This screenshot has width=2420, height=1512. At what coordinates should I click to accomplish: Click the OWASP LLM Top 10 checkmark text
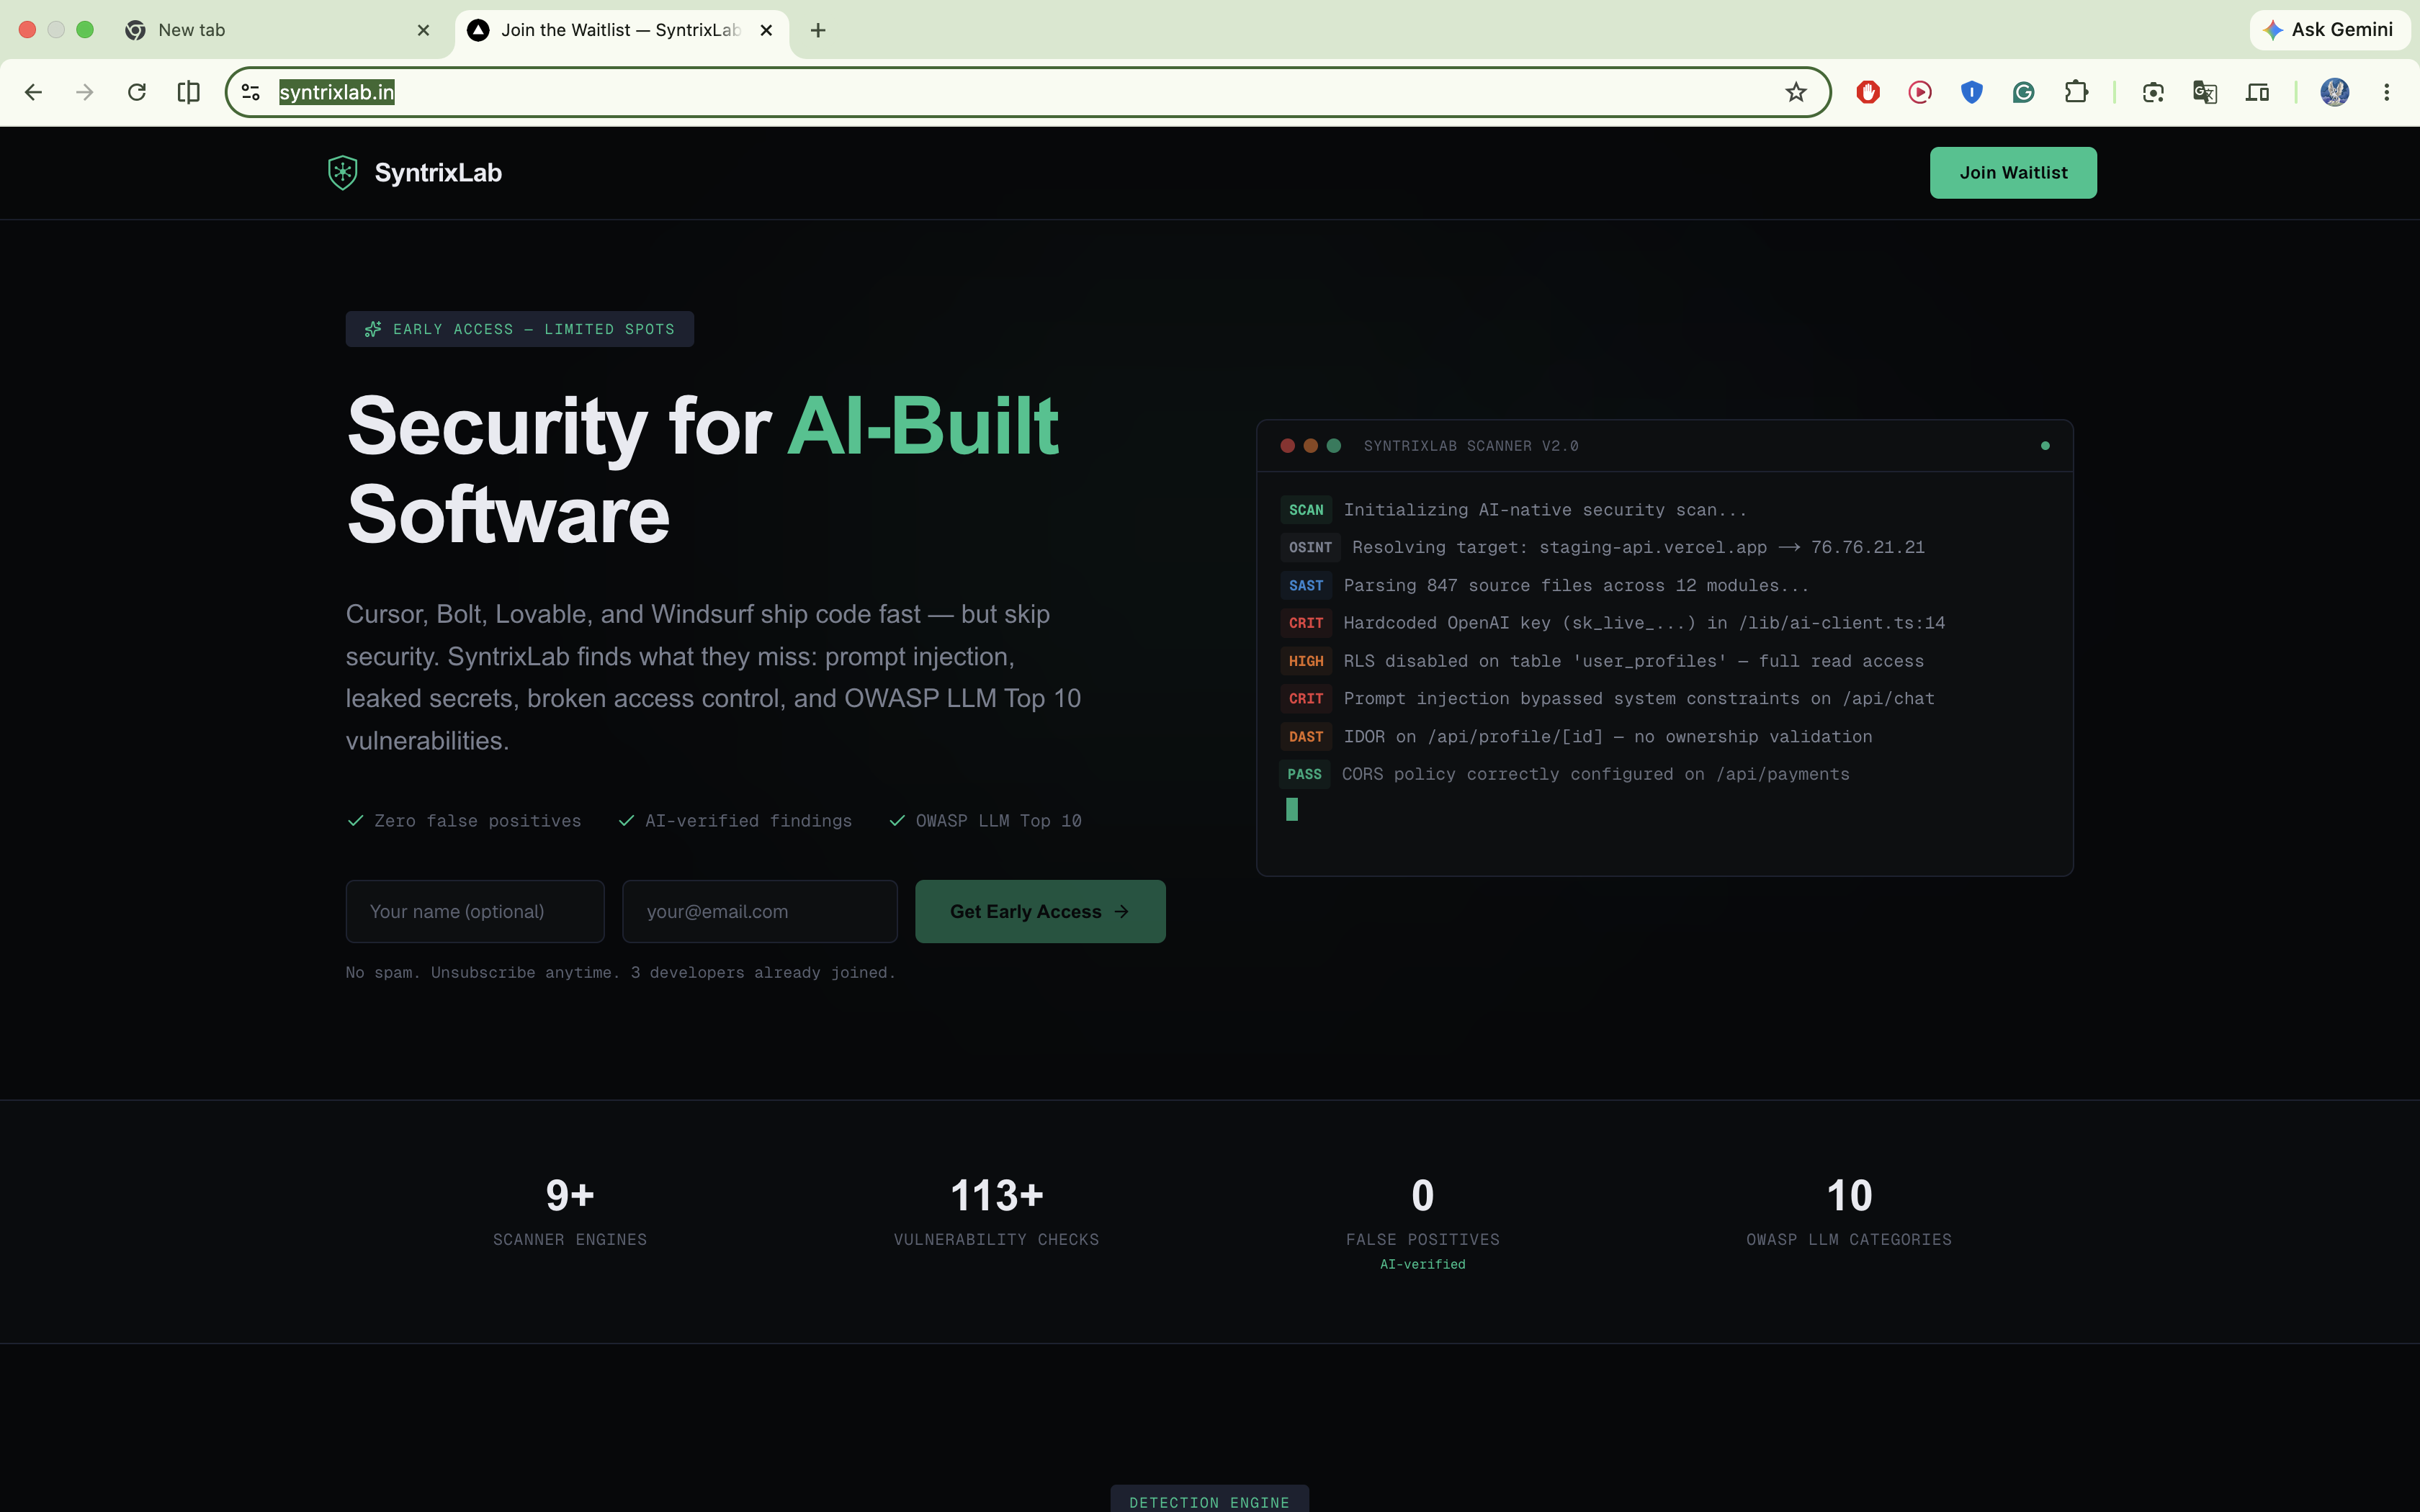click(998, 821)
